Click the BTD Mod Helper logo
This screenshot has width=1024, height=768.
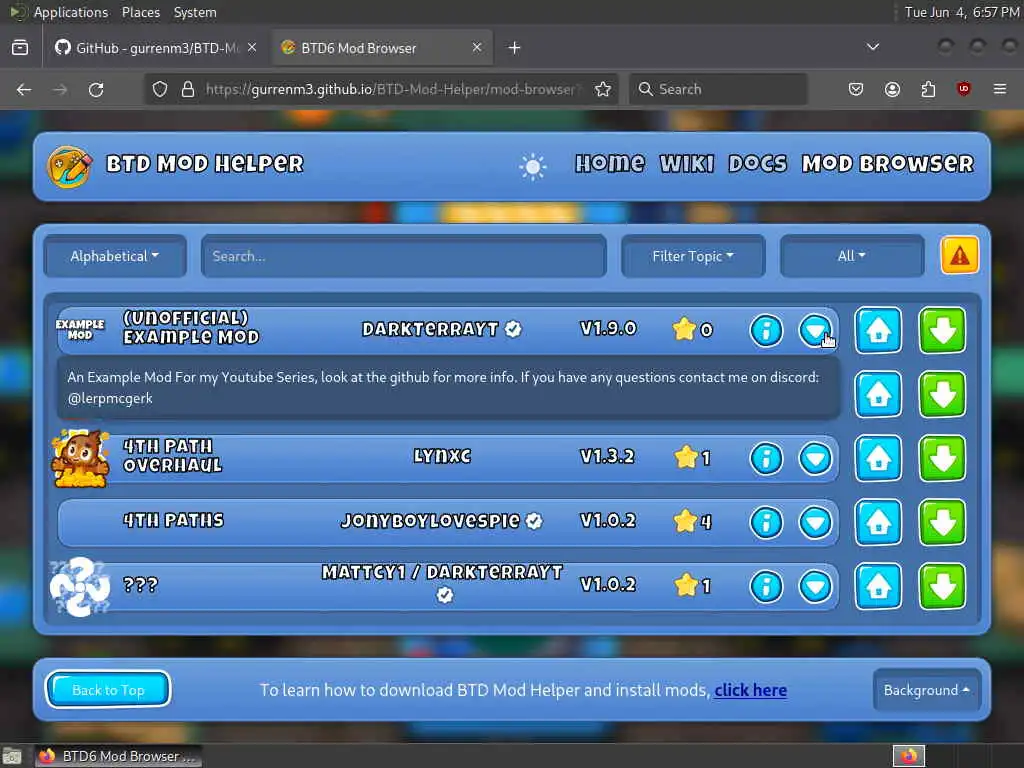pyautogui.click(x=69, y=167)
